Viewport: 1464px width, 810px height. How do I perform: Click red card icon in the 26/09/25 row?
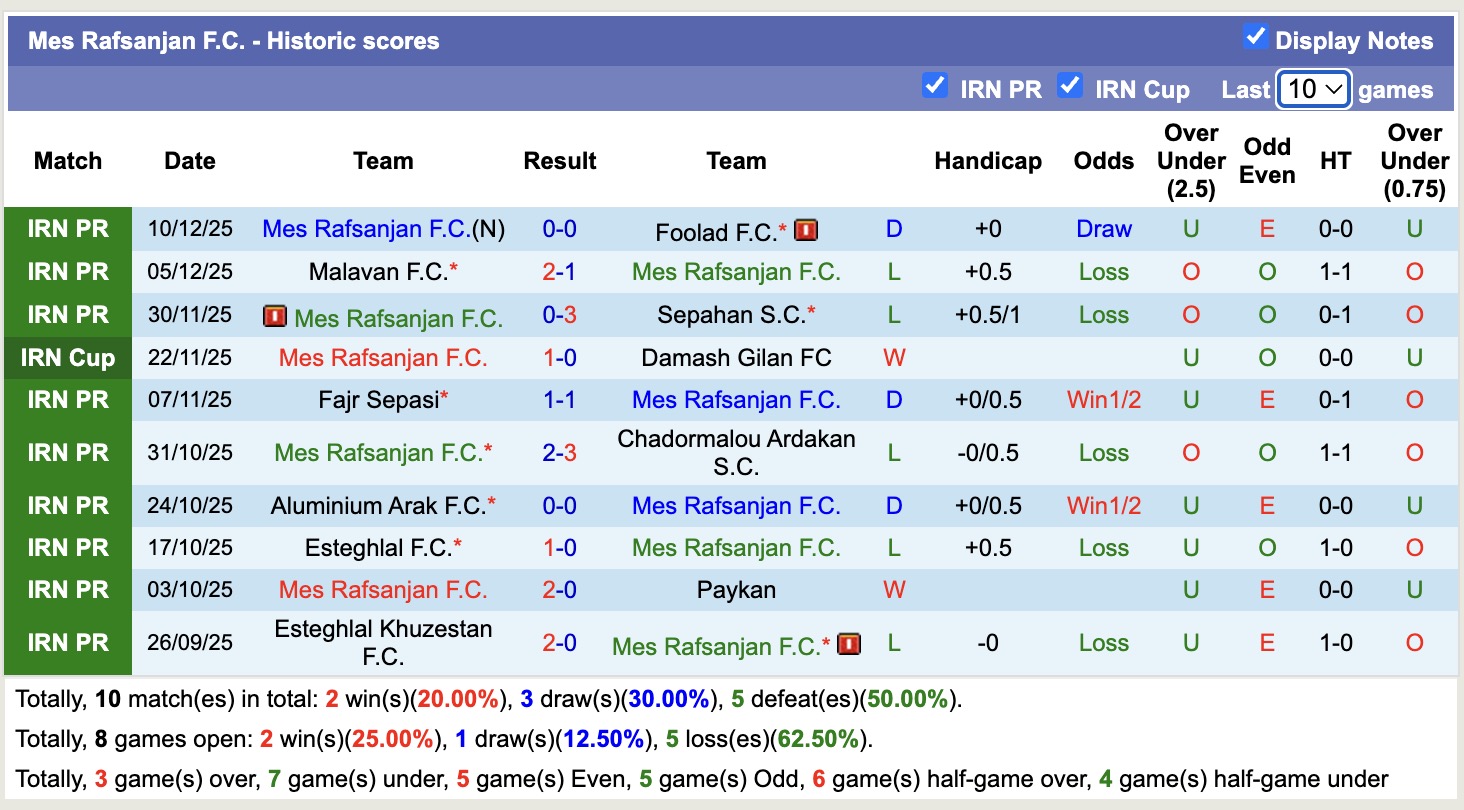849,643
